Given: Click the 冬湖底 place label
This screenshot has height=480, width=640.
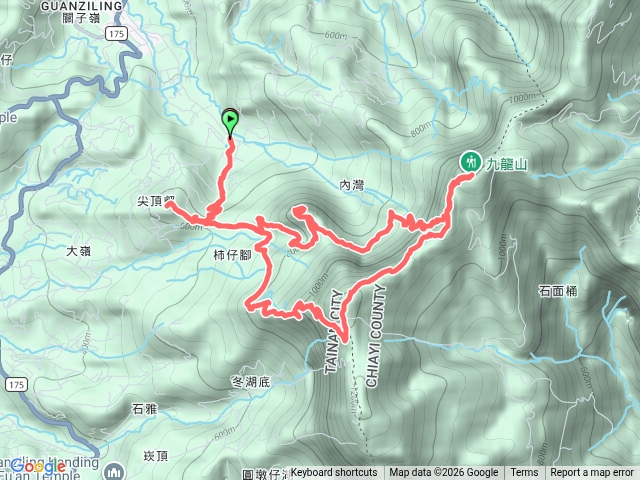Looking at the screenshot, I should 251,382.
